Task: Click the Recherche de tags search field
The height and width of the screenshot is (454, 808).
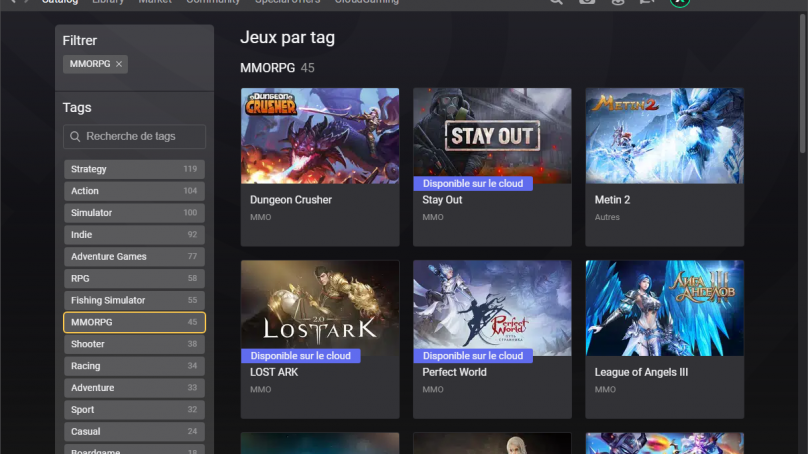Action: (x=134, y=137)
